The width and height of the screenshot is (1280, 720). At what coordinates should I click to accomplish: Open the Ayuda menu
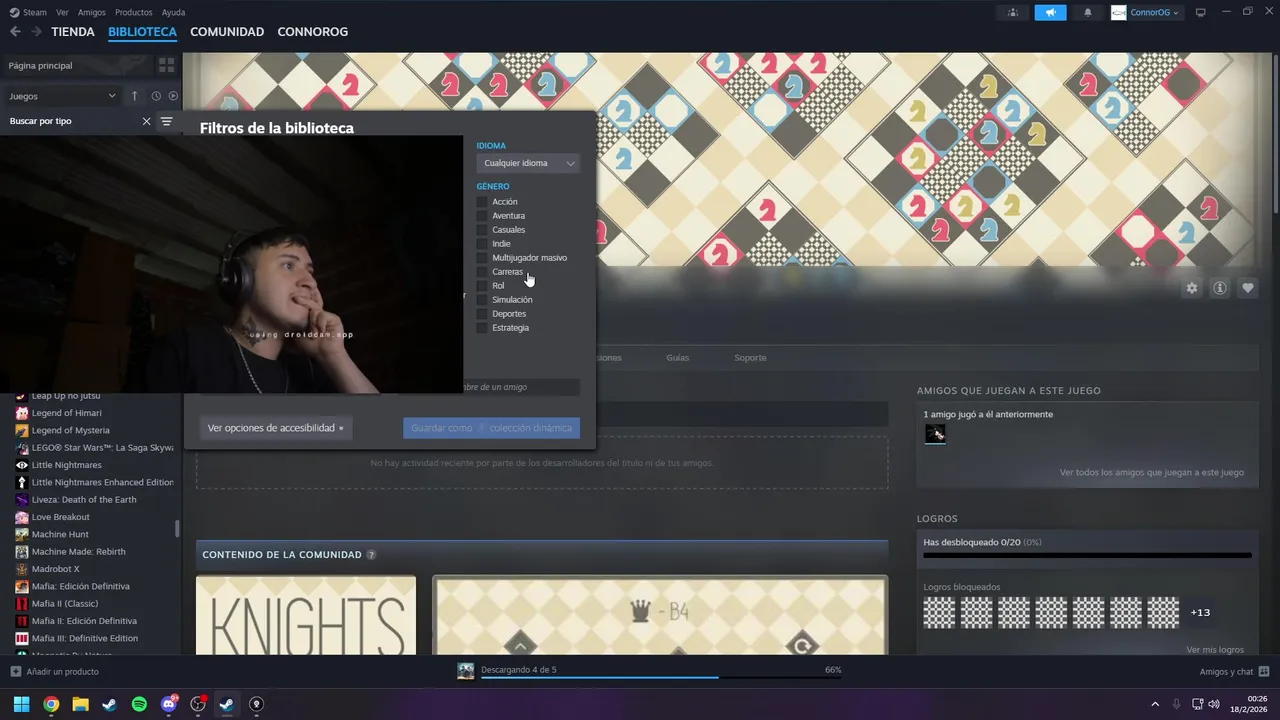tap(173, 13)
